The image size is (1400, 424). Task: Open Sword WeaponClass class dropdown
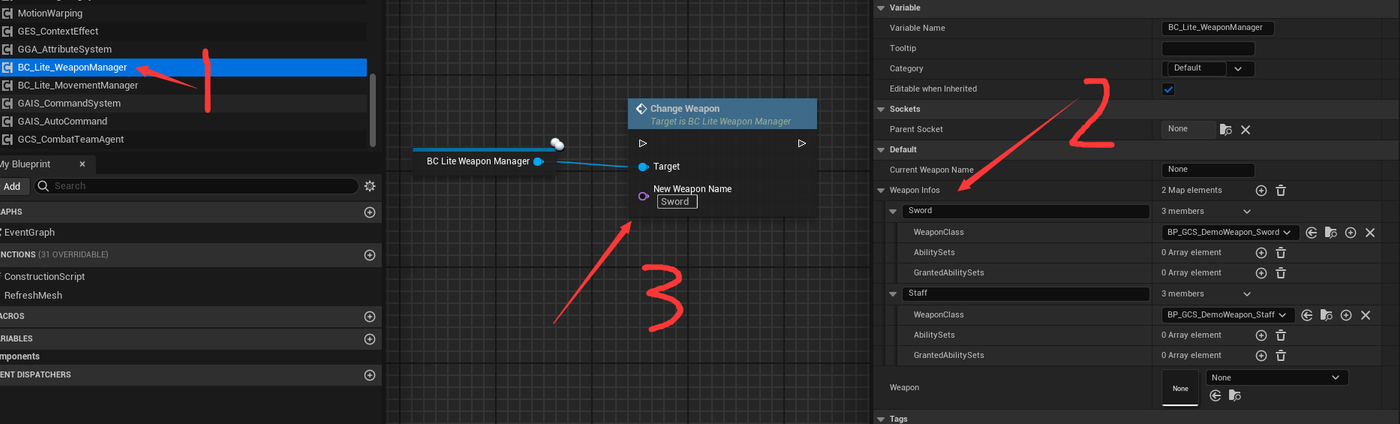coord(1231,232)
